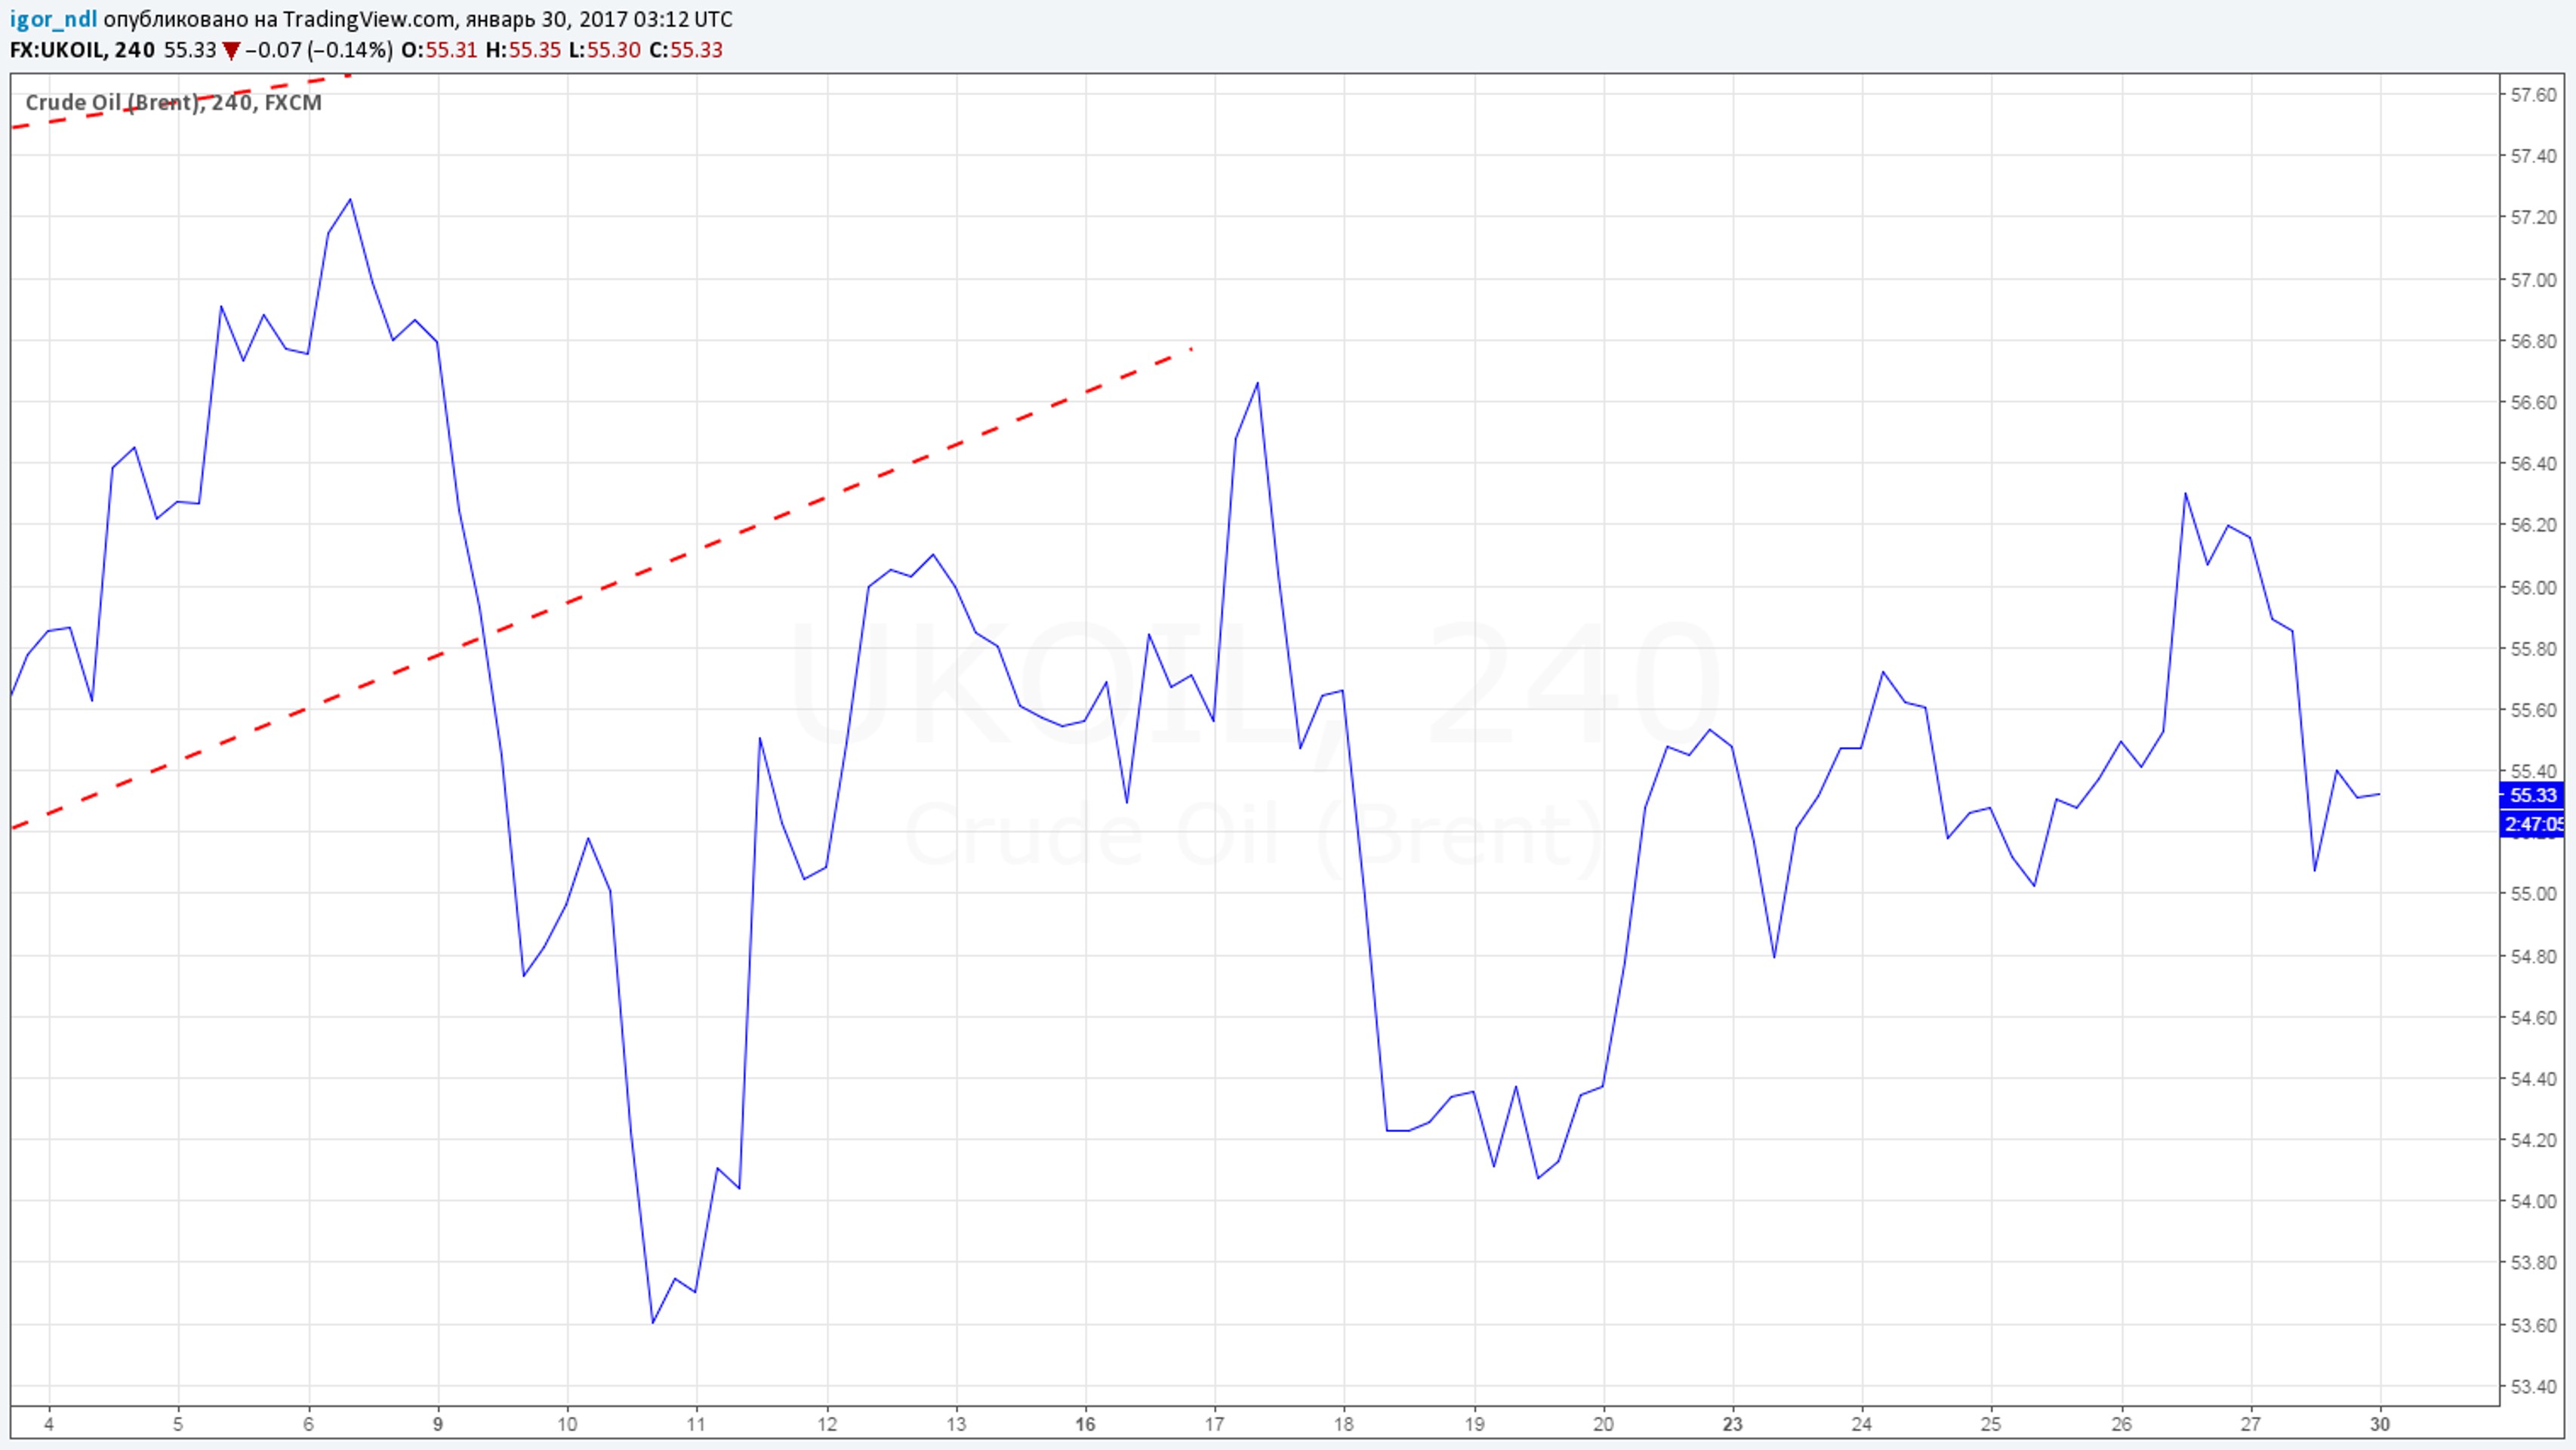Click the 57.60 price axis label
The image size is (2576, 1450).
coord(2533,95)
